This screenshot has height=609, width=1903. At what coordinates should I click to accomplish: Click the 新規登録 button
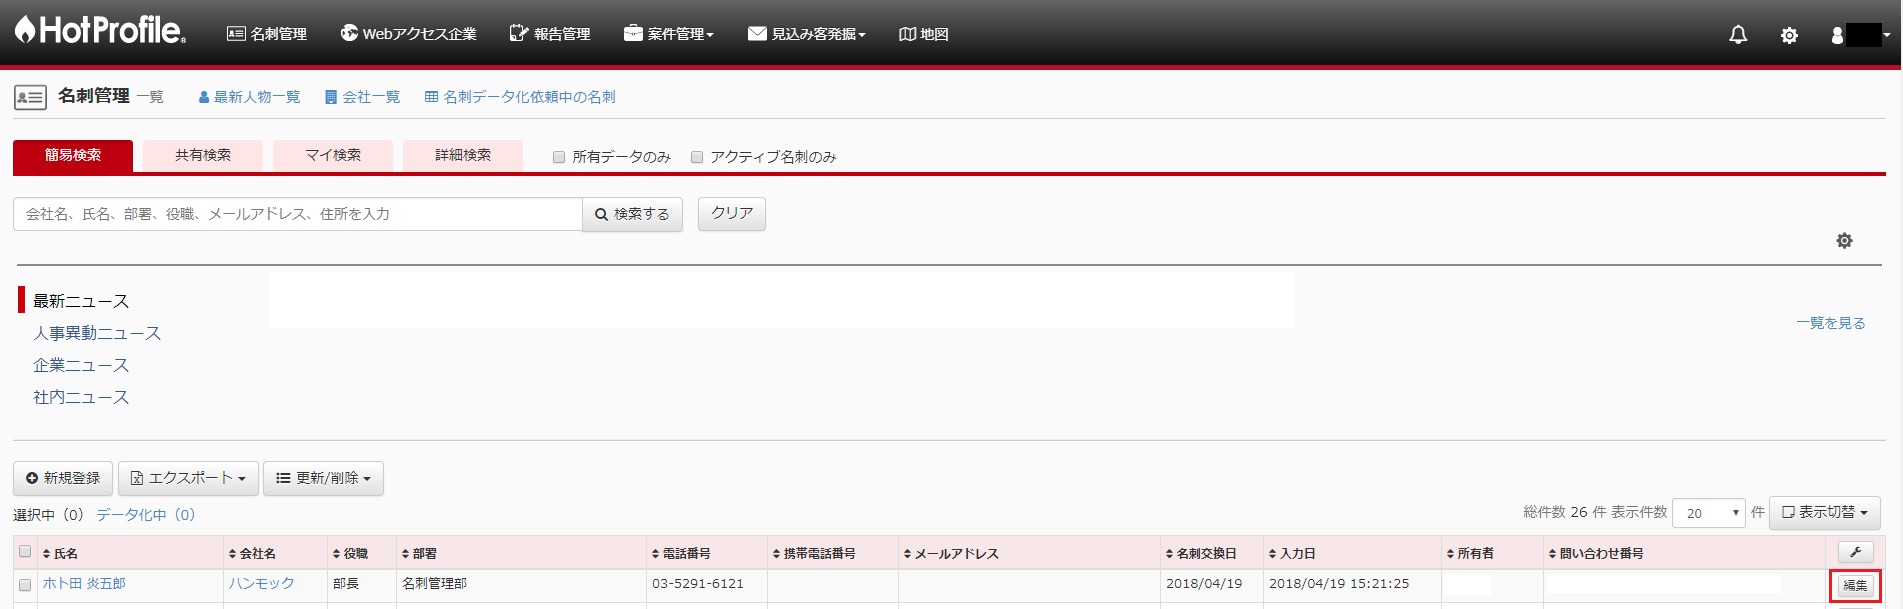(x=63, y=478)
